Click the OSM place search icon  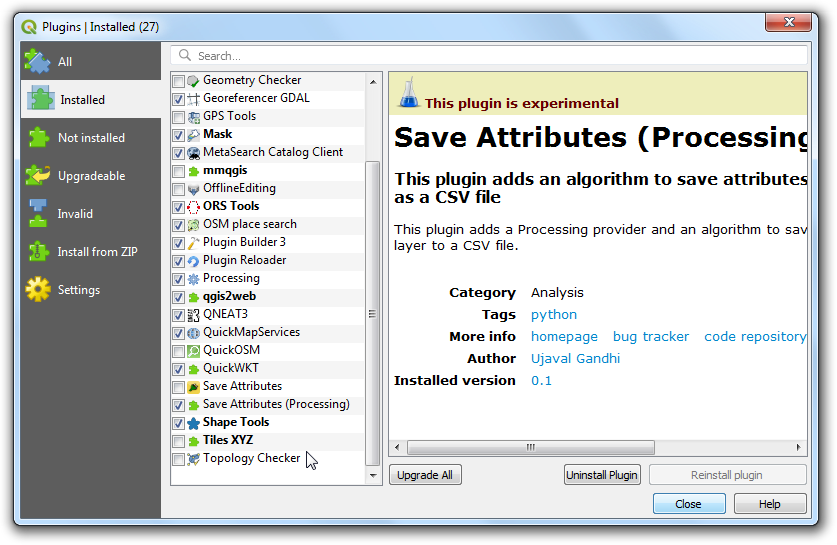click(194, 225)
